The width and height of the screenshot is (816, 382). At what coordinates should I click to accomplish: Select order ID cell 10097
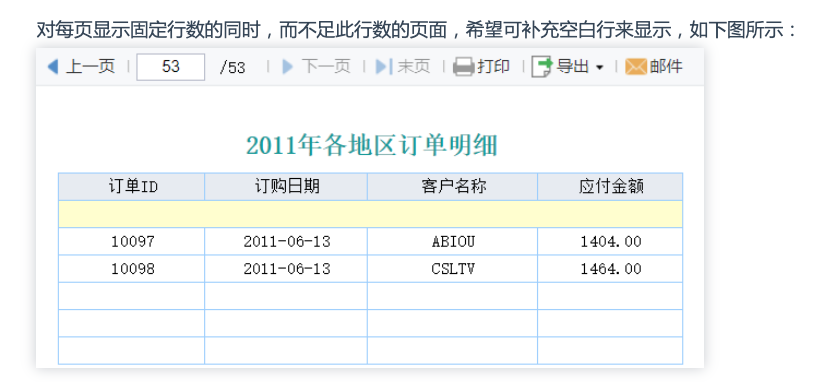click(x=131, y=241)
